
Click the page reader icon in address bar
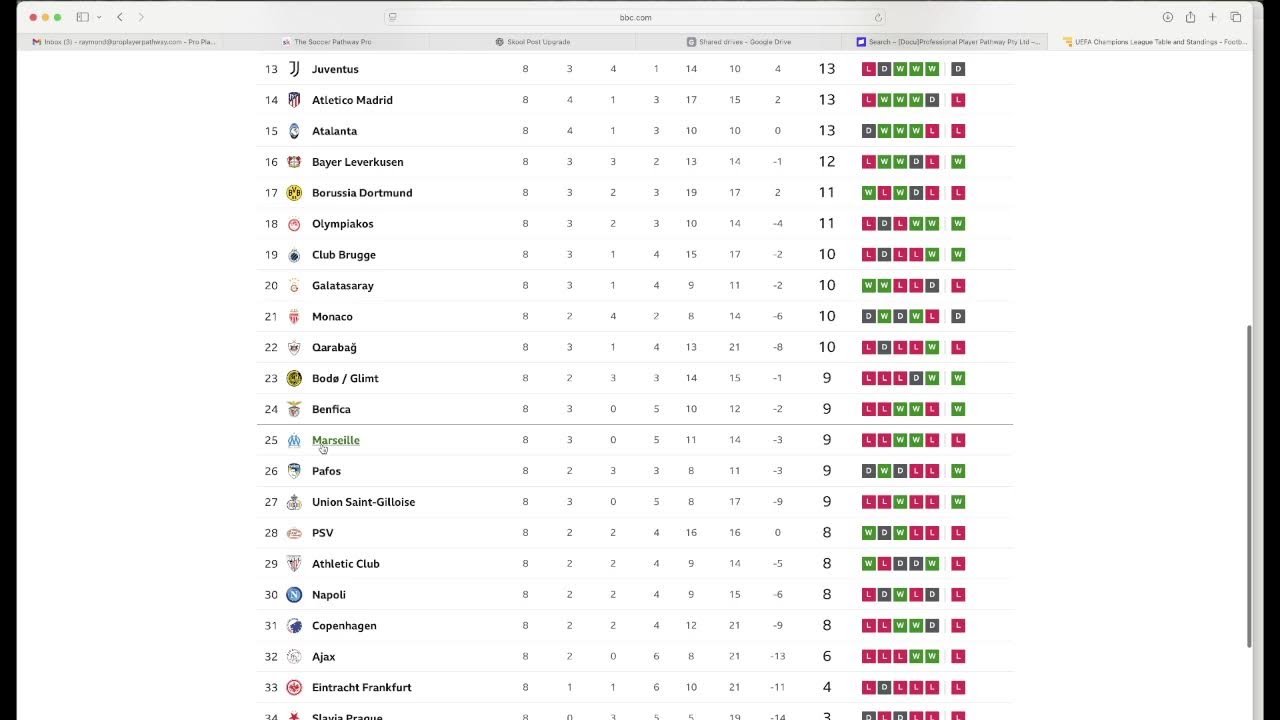point(392,17)
